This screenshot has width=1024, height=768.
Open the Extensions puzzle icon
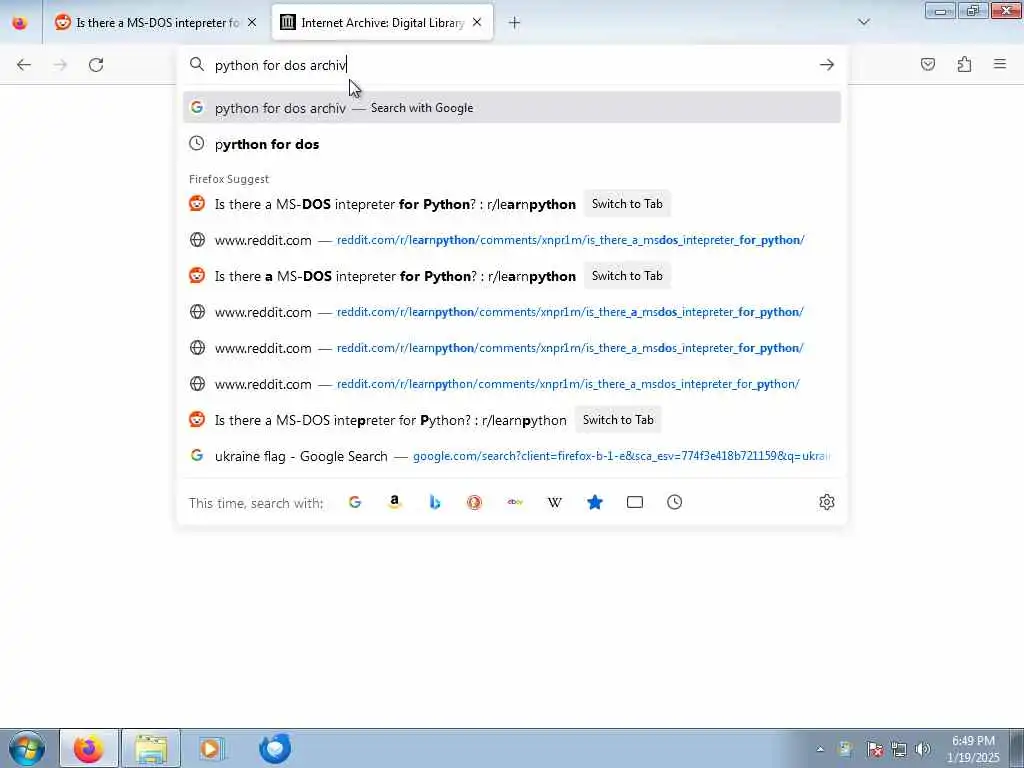(964, 64)
